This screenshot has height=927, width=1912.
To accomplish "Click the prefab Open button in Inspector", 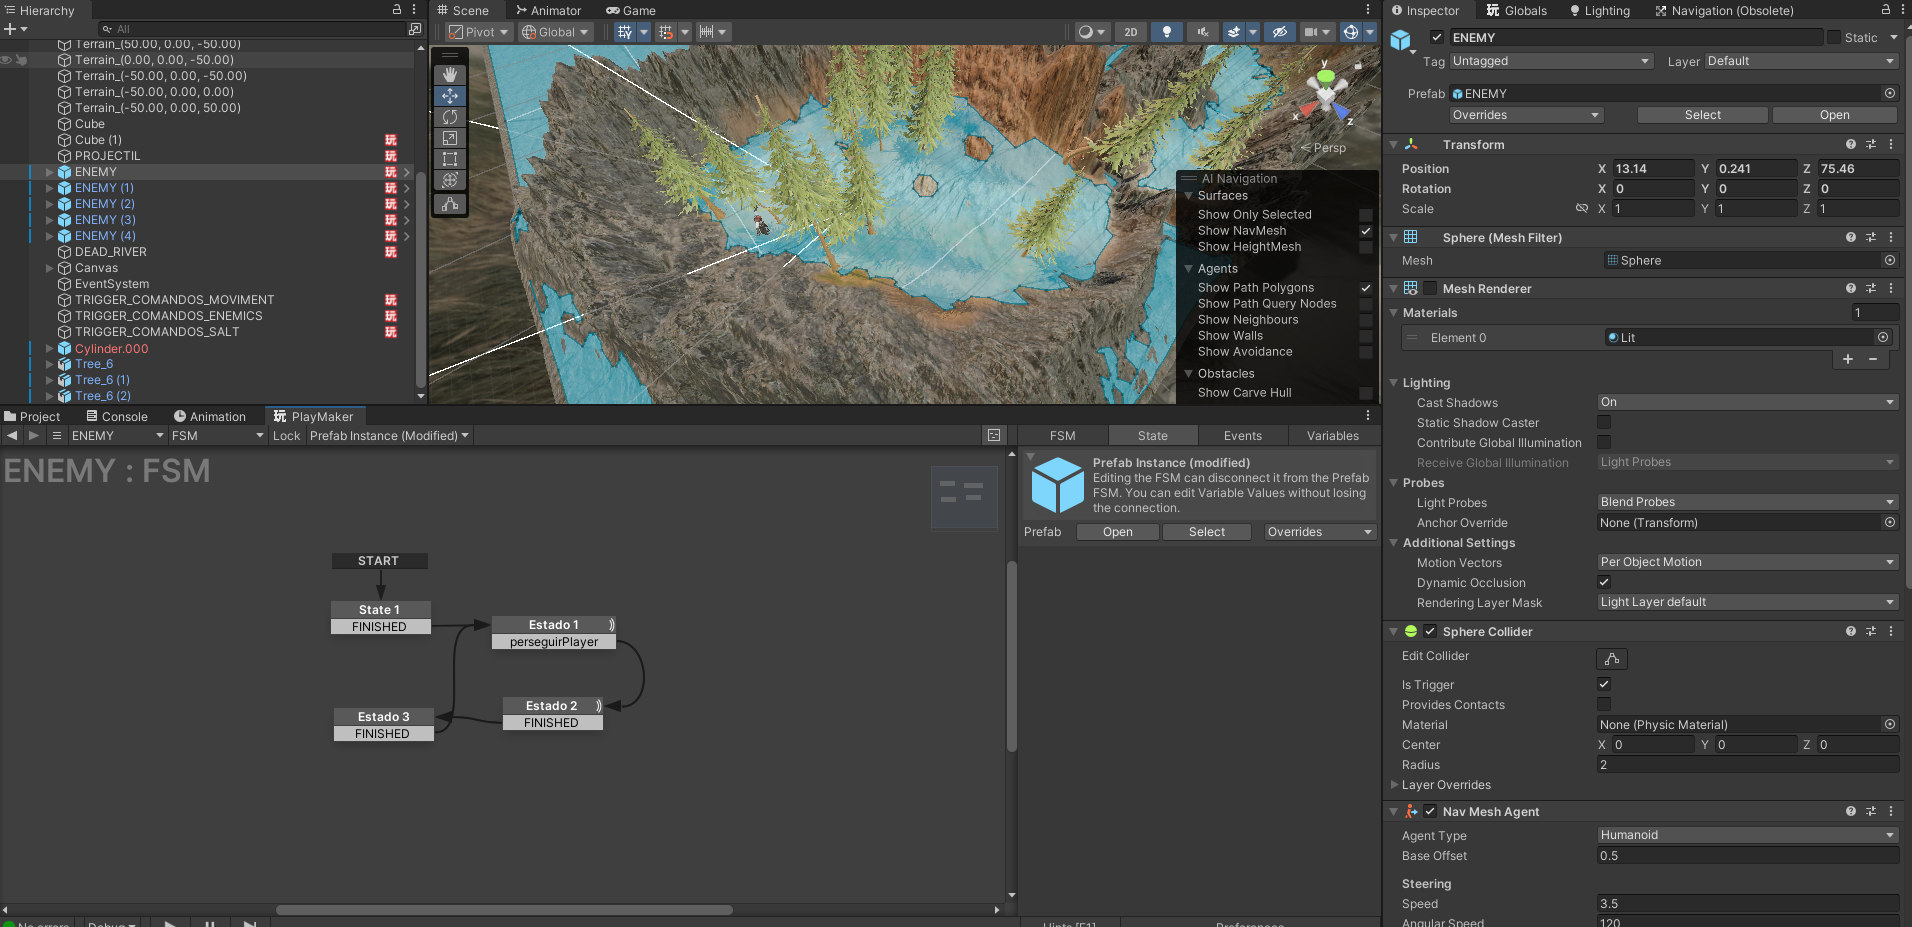I will 1834,115.
